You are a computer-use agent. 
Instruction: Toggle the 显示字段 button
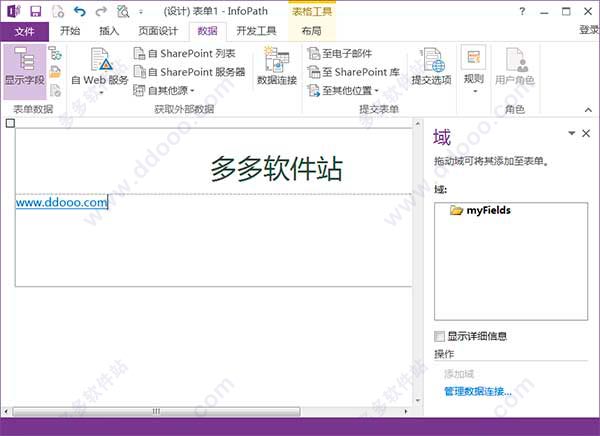[x=25, y=71]
